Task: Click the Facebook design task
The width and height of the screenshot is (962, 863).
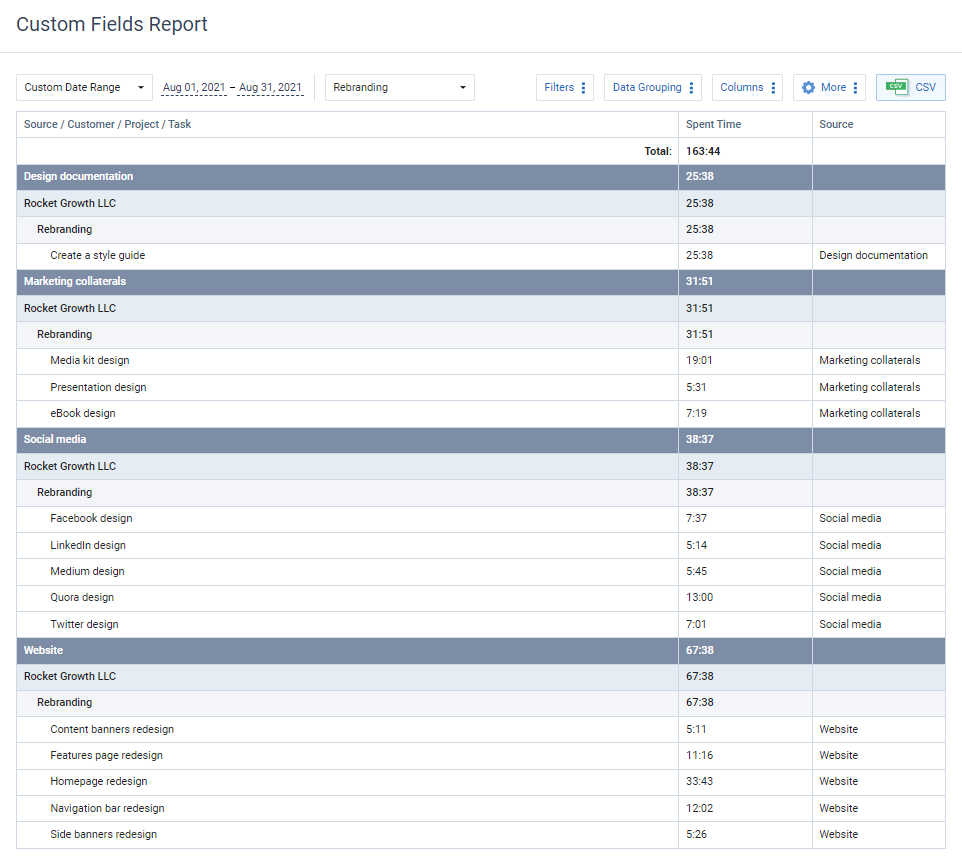Action: tap(91, 519)
